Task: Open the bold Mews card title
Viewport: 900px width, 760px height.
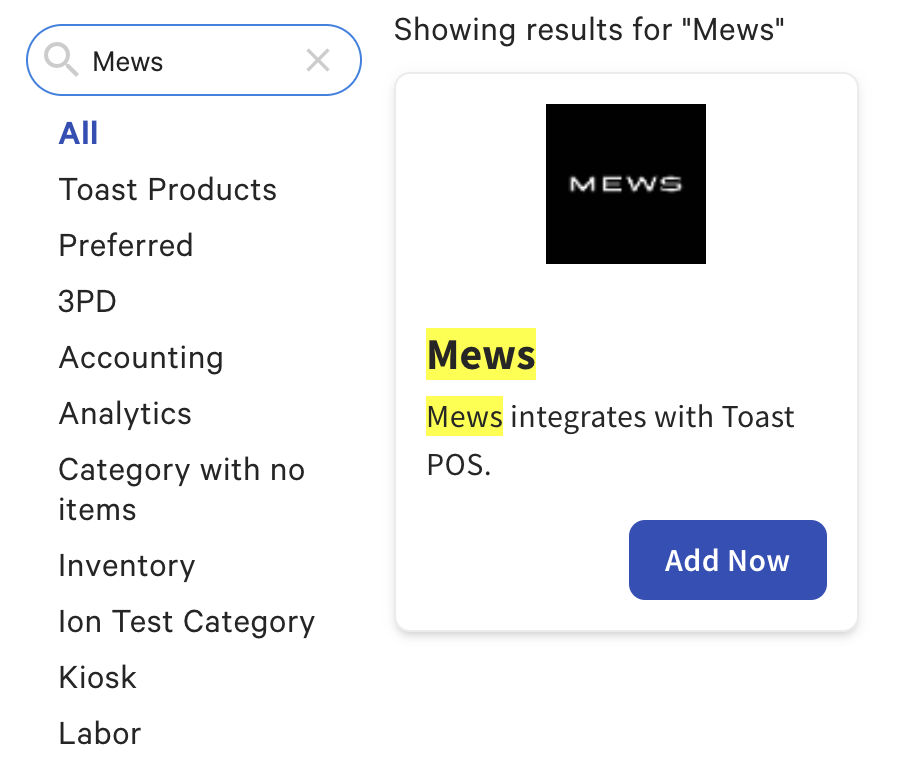Action: [x=481, y=354]
